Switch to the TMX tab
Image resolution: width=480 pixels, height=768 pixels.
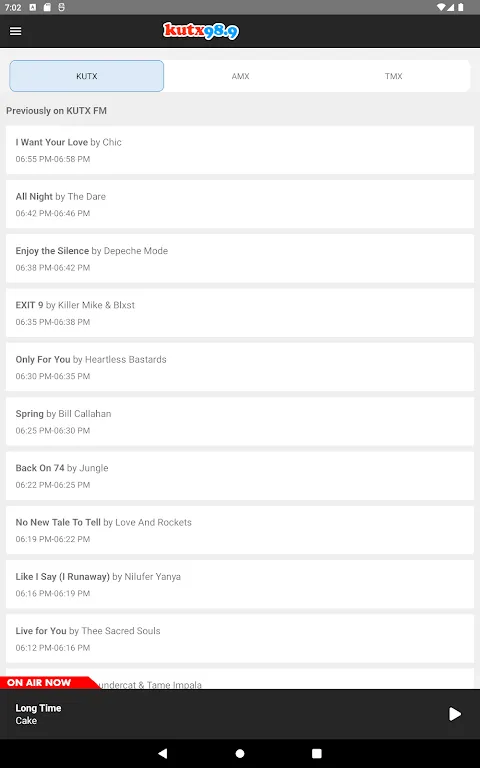394,76
